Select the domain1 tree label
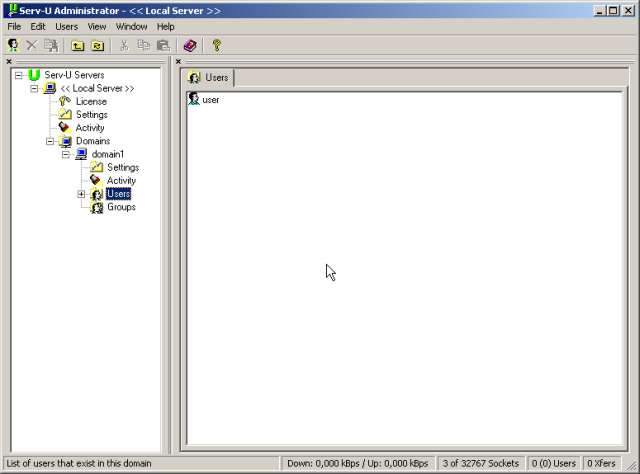Viewport: 640px width, 474px height. [108, 154]
